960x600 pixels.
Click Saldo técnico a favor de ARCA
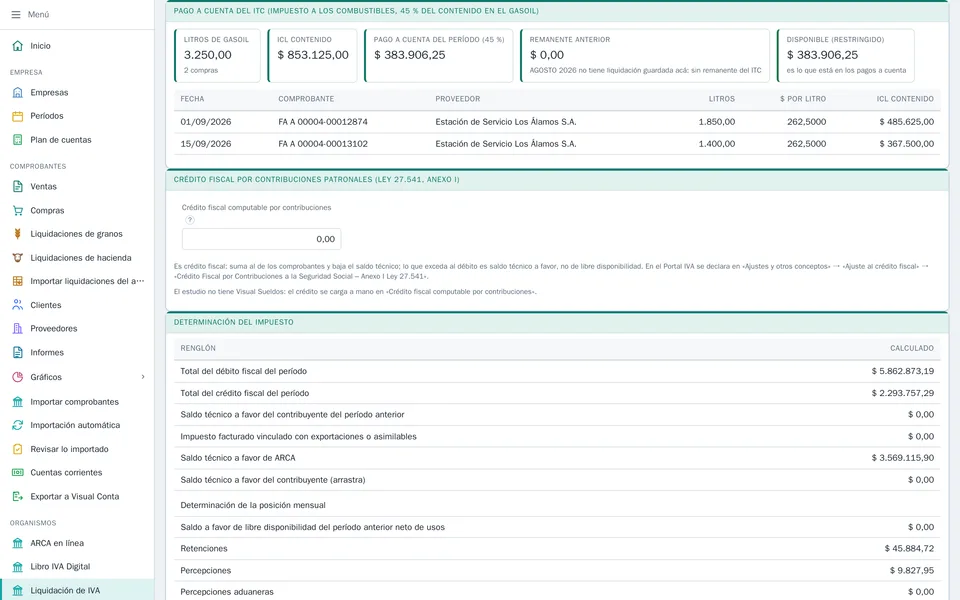(x=557, y=458)
